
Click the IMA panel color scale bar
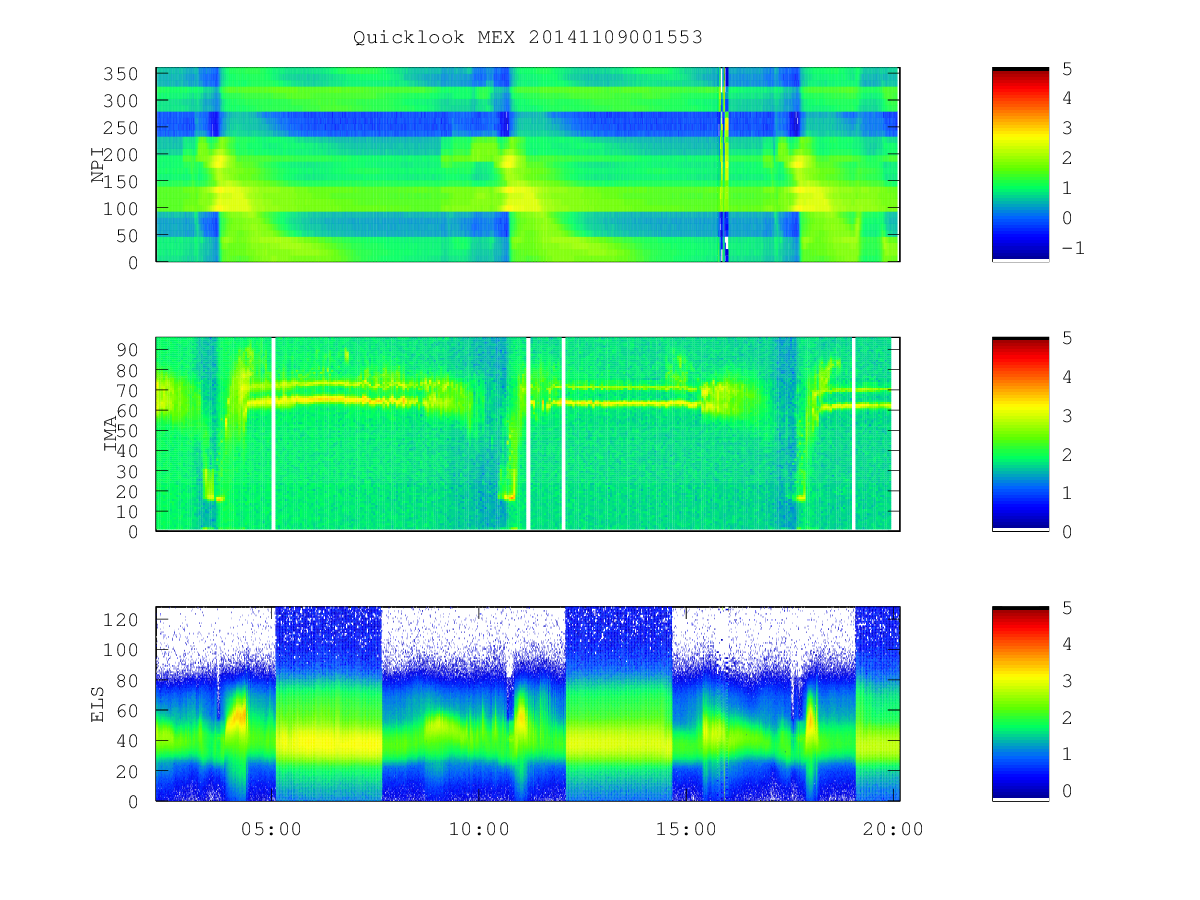click(1020, 433)
